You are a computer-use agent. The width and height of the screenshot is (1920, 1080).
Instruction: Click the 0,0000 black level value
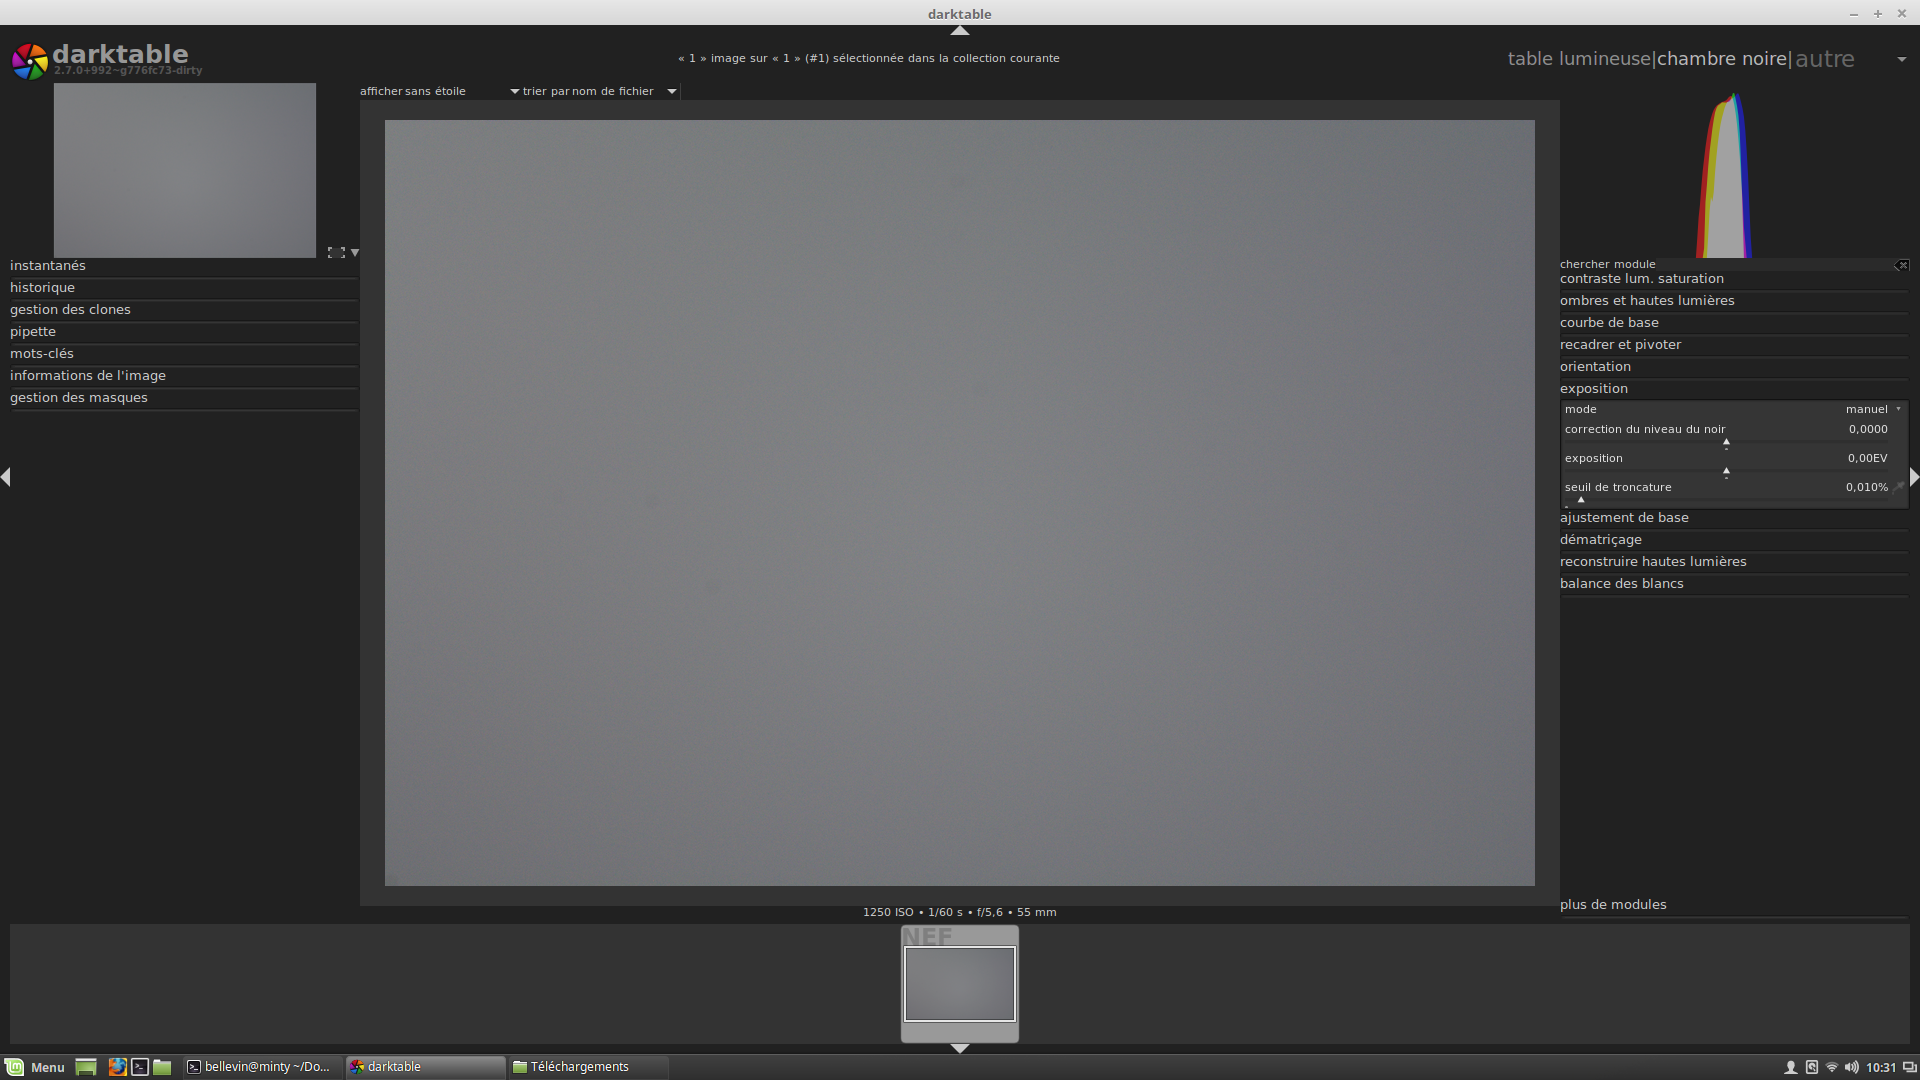pyautogui.click(x=1868, y=430)
